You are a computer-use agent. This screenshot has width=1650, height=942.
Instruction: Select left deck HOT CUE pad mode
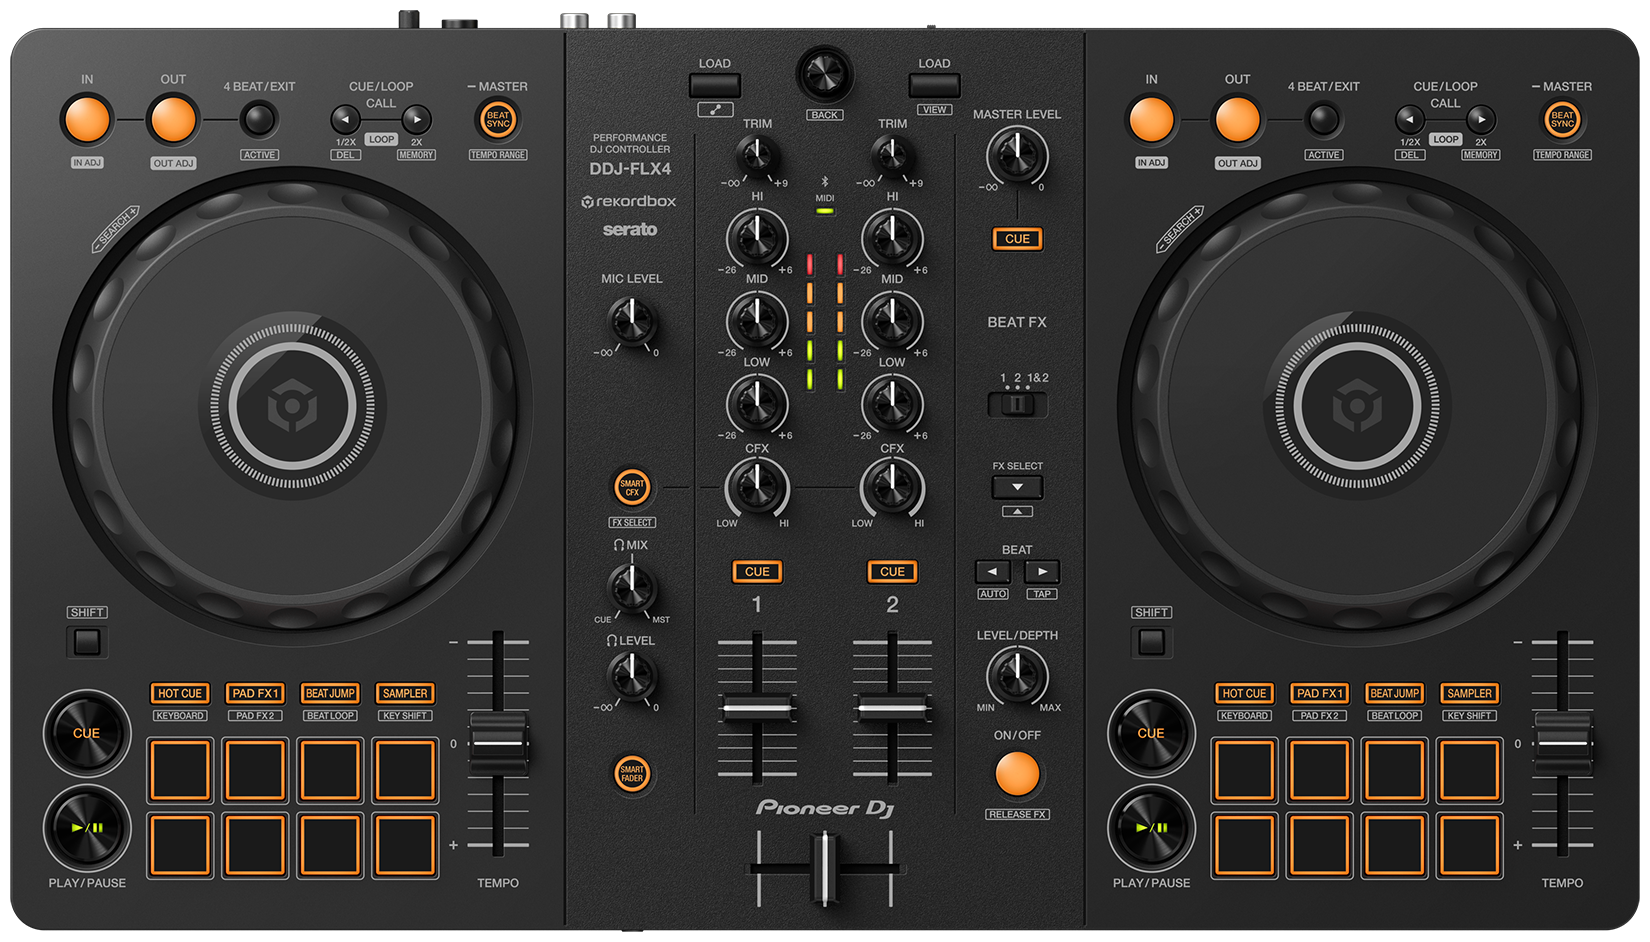[x=180, y=693]
